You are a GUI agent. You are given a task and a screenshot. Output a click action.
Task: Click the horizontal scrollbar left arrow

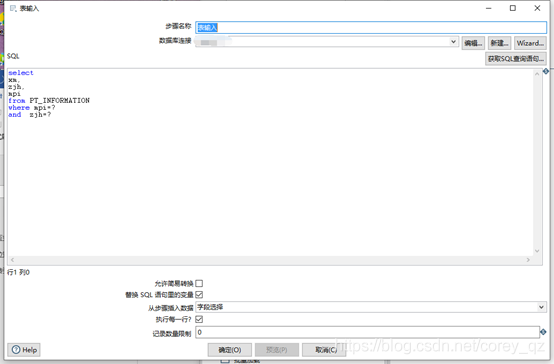[12, 260]
